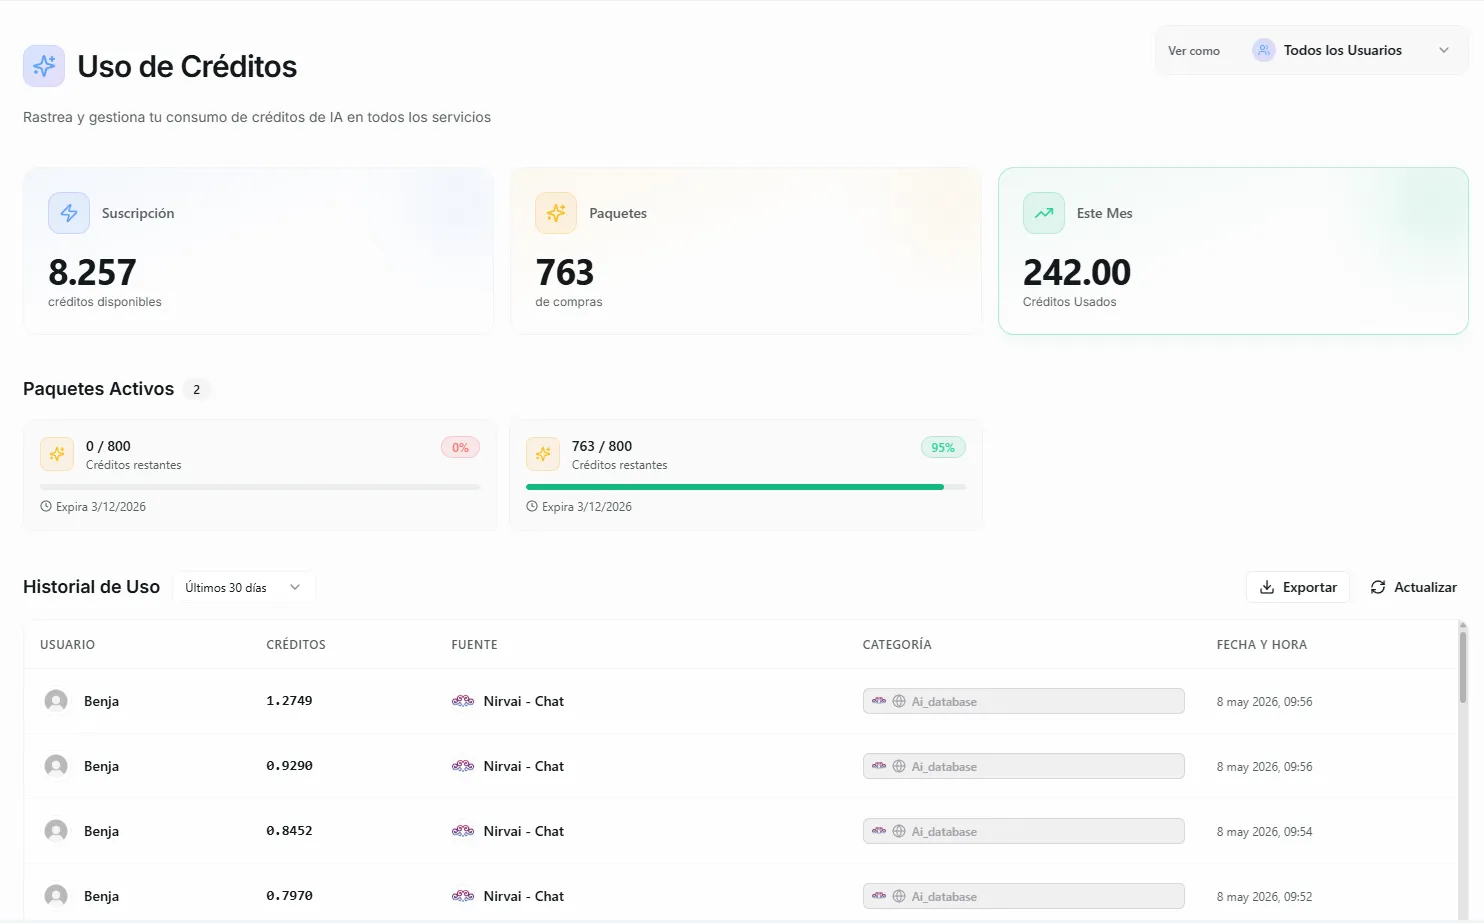Open the Últimos 30 días period dropdown
This screenshot has height=923, width=1484.
(x=244, y=587)
